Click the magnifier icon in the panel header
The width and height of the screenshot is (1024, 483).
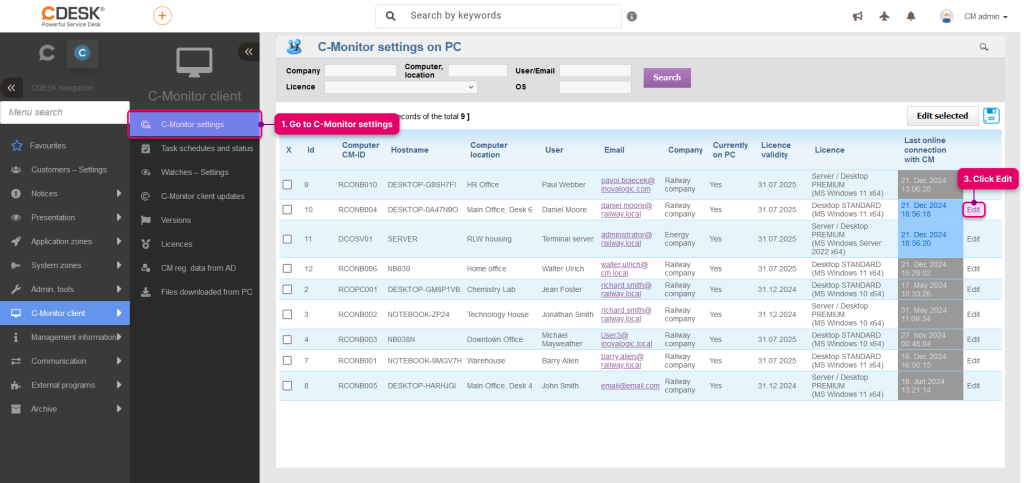[x=984, y=47]
